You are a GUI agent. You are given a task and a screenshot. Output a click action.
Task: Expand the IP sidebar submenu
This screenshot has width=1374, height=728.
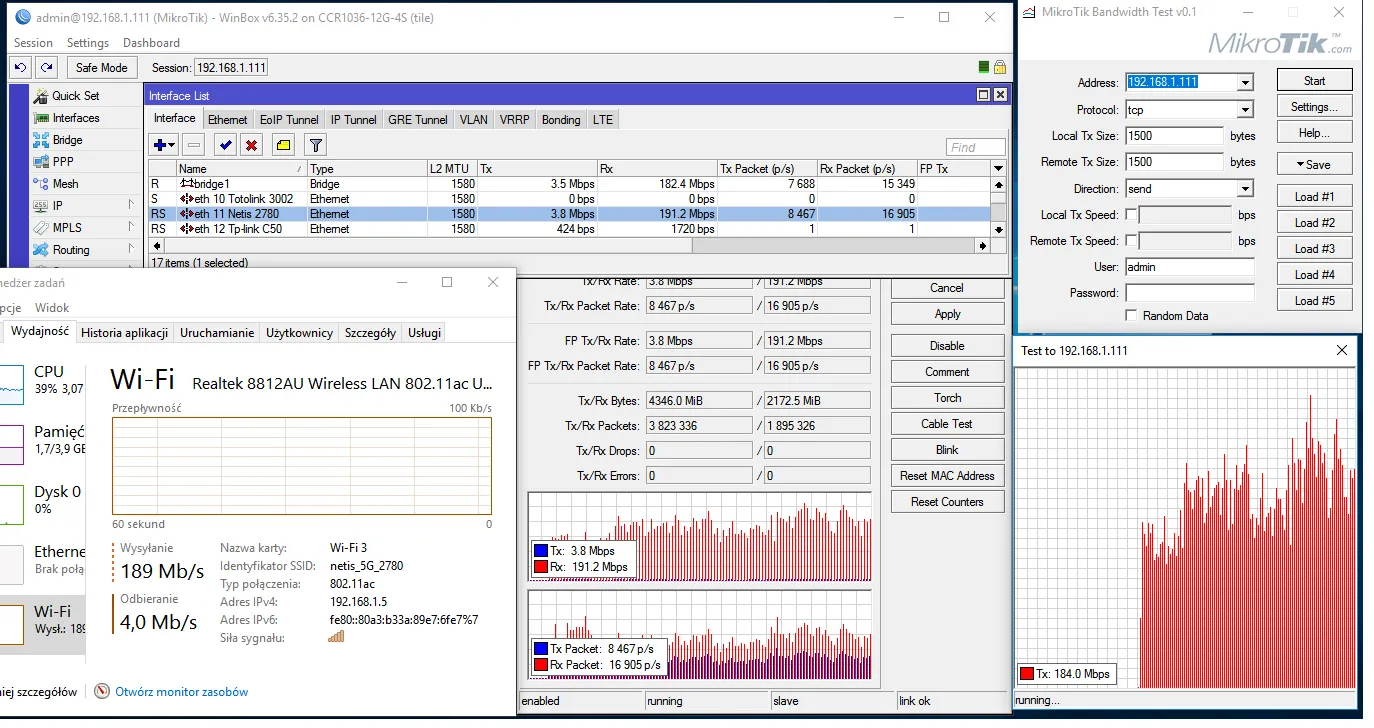point(131,205)
